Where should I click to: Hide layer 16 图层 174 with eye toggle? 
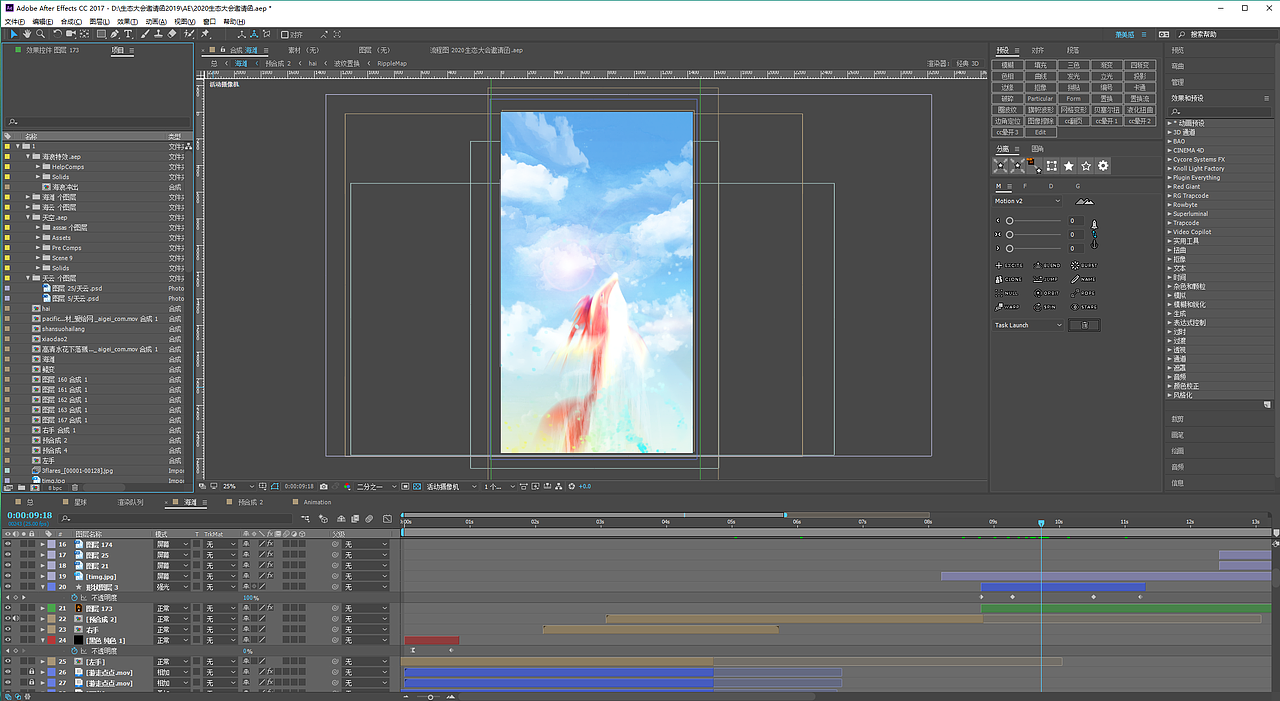(x=8, y=544)
